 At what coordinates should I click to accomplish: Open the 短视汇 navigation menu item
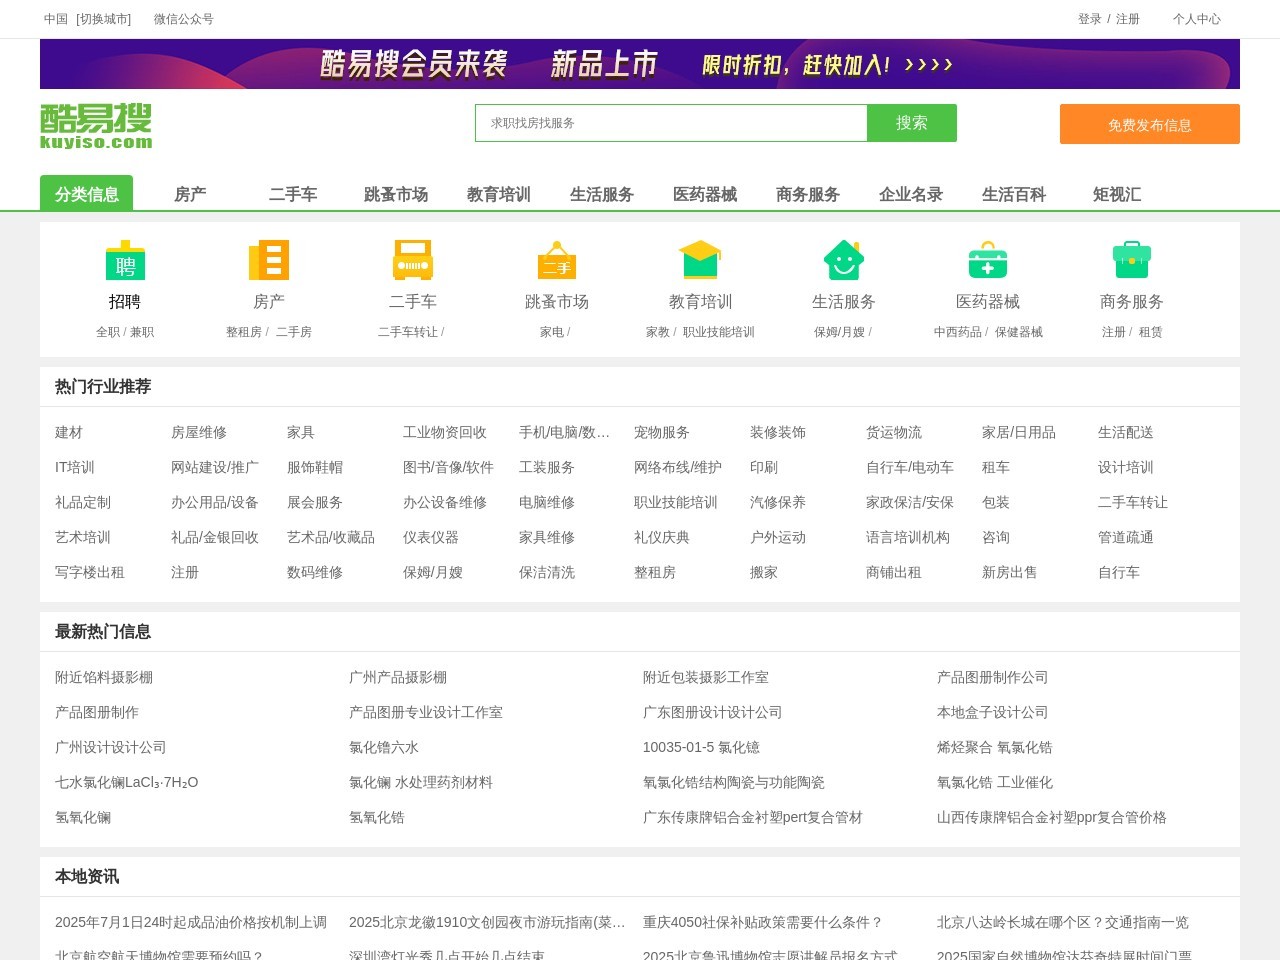pos(1116,195)
